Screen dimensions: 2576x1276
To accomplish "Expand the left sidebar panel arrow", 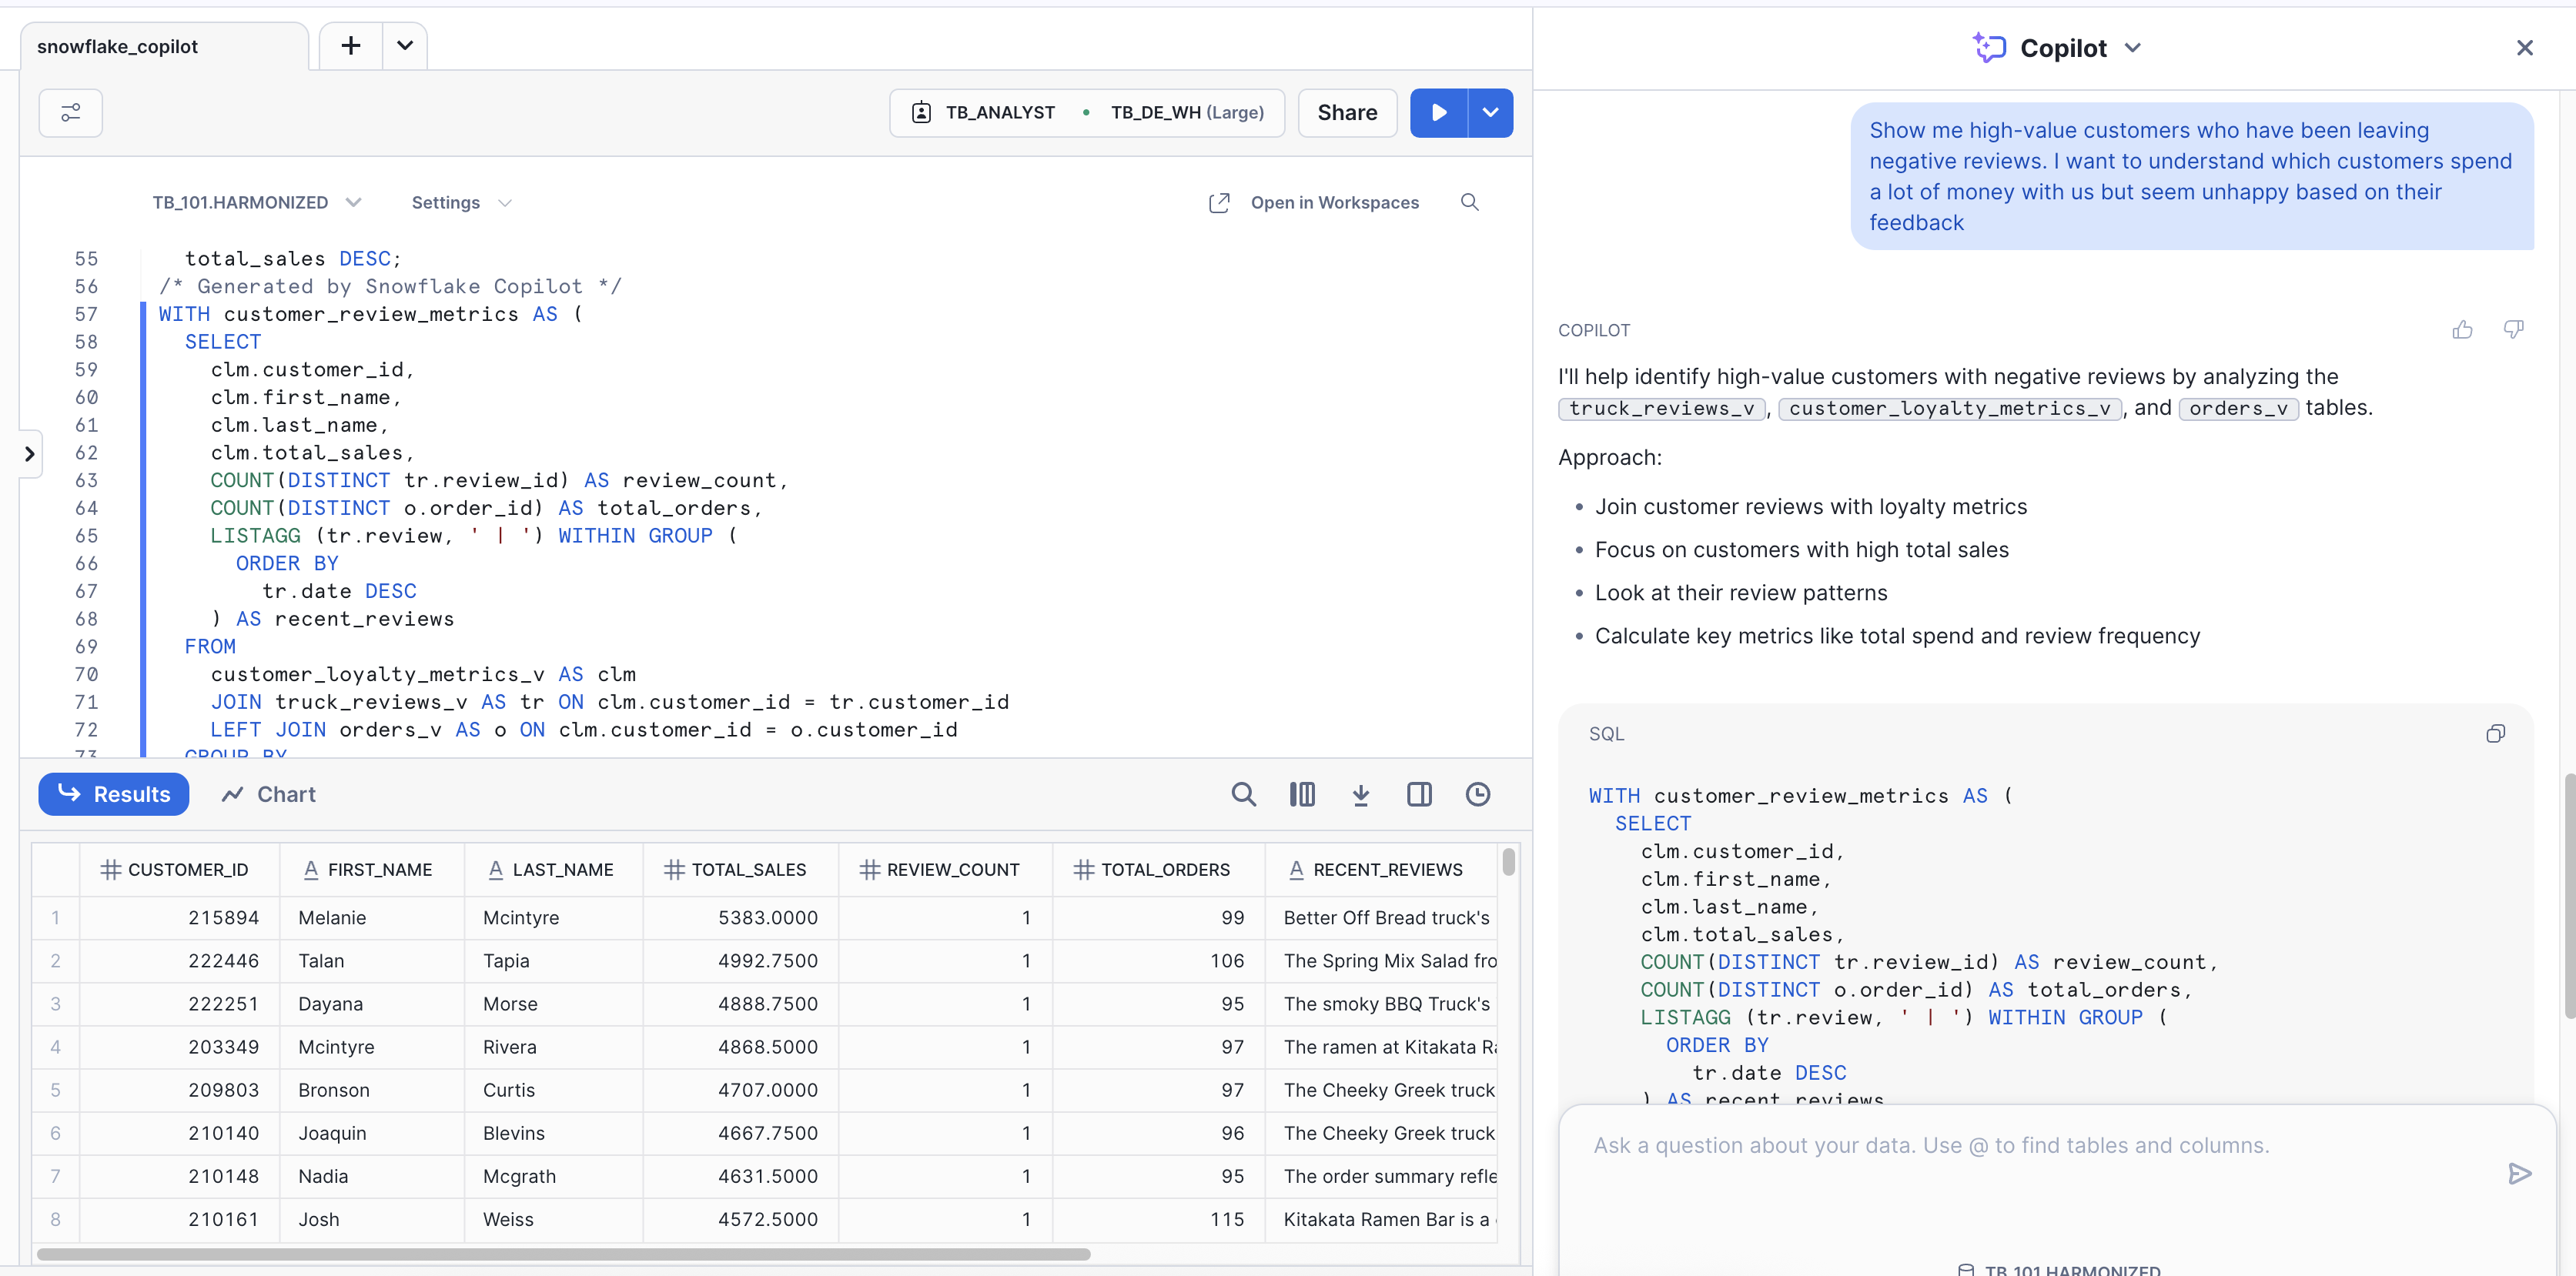I will click(30, 454).
